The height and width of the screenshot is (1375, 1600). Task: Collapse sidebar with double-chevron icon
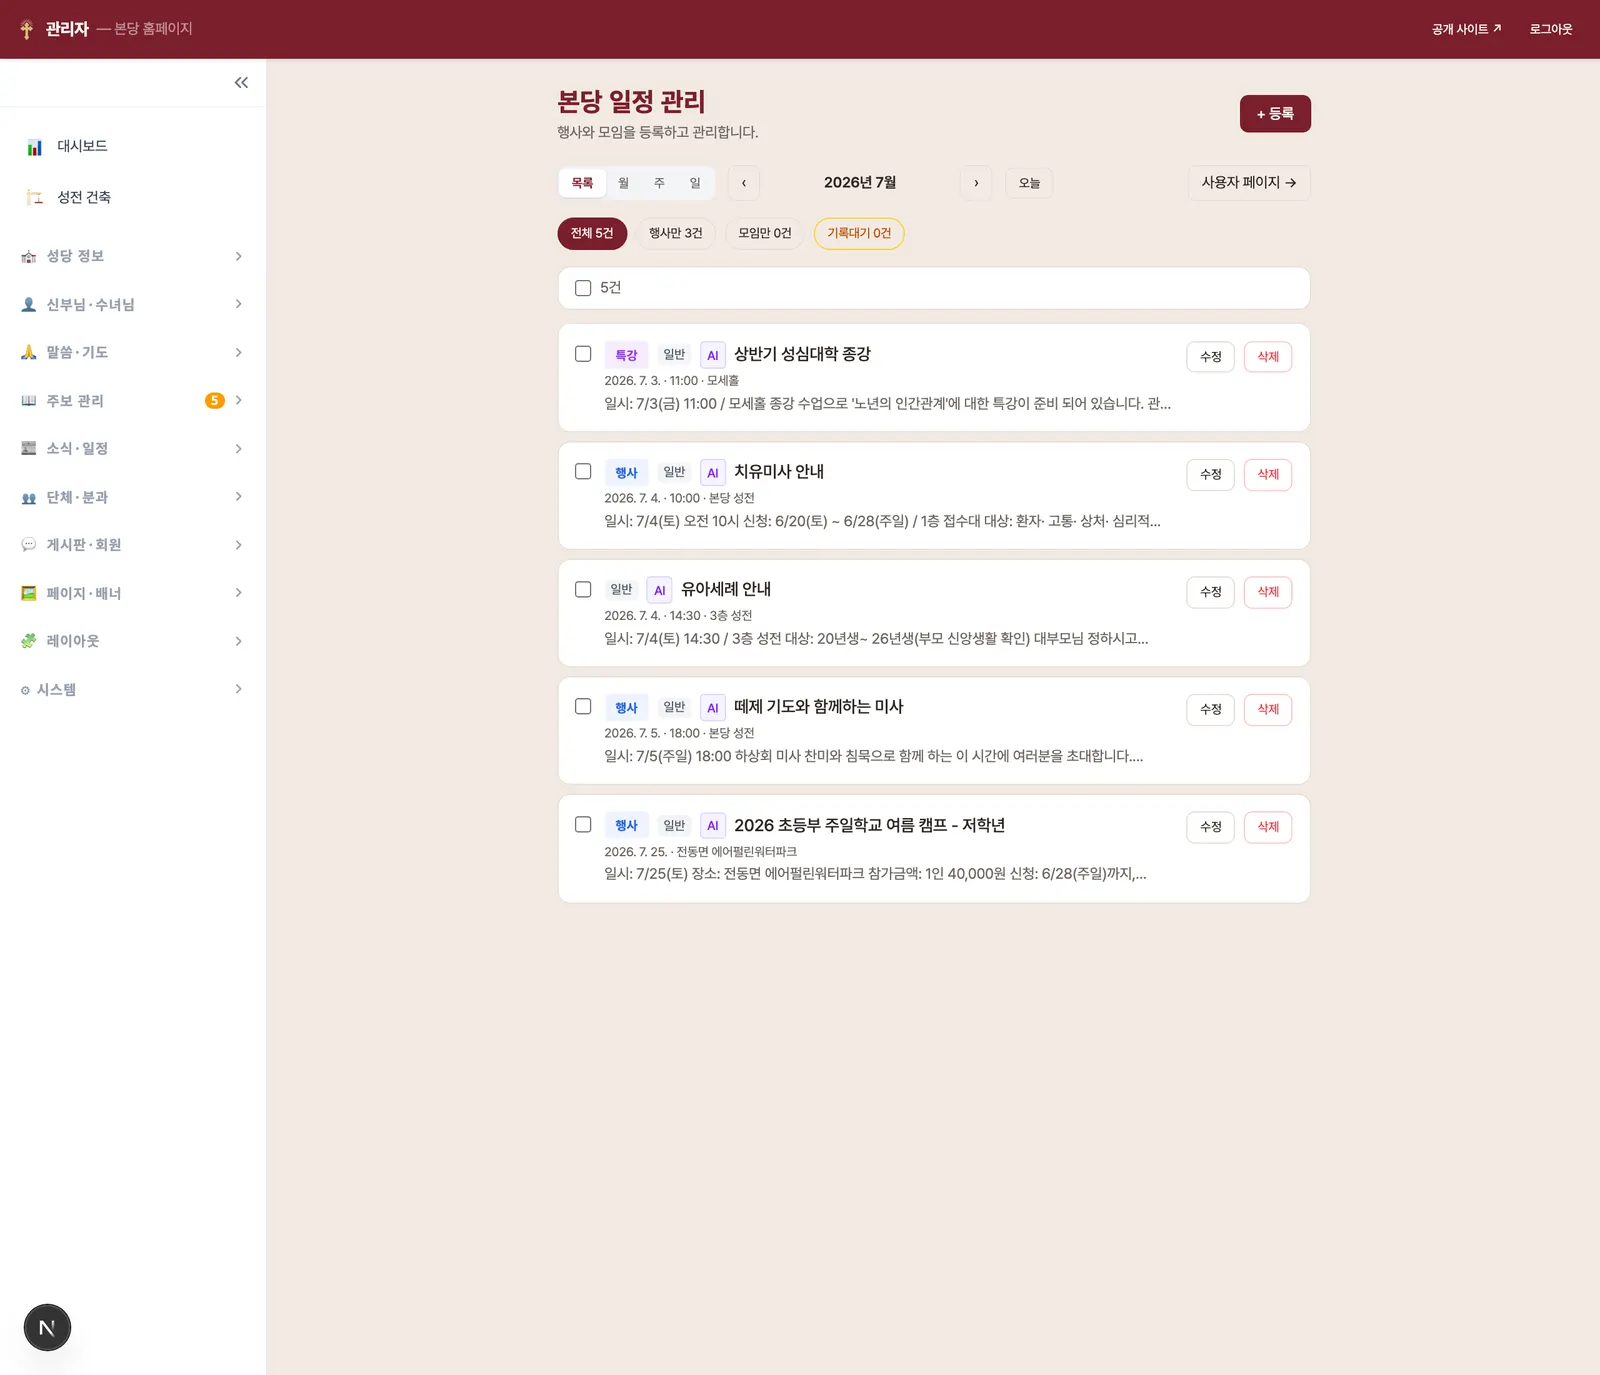[241, 83]
